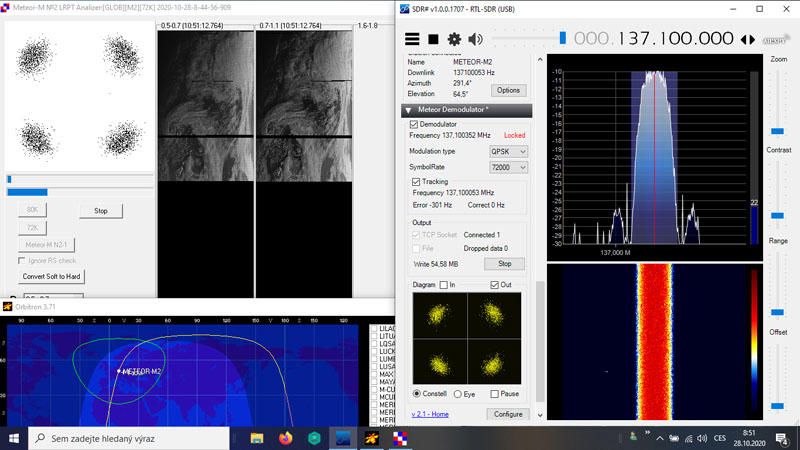Click the LRPT Analizer title bar icon
The height and width of the screenshot is (450, 800).
[5, 8]
